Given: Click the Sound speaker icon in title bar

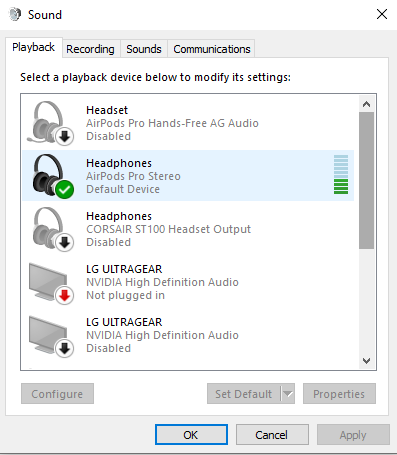Looking at the screenshot, I should [x=15, y=15].
